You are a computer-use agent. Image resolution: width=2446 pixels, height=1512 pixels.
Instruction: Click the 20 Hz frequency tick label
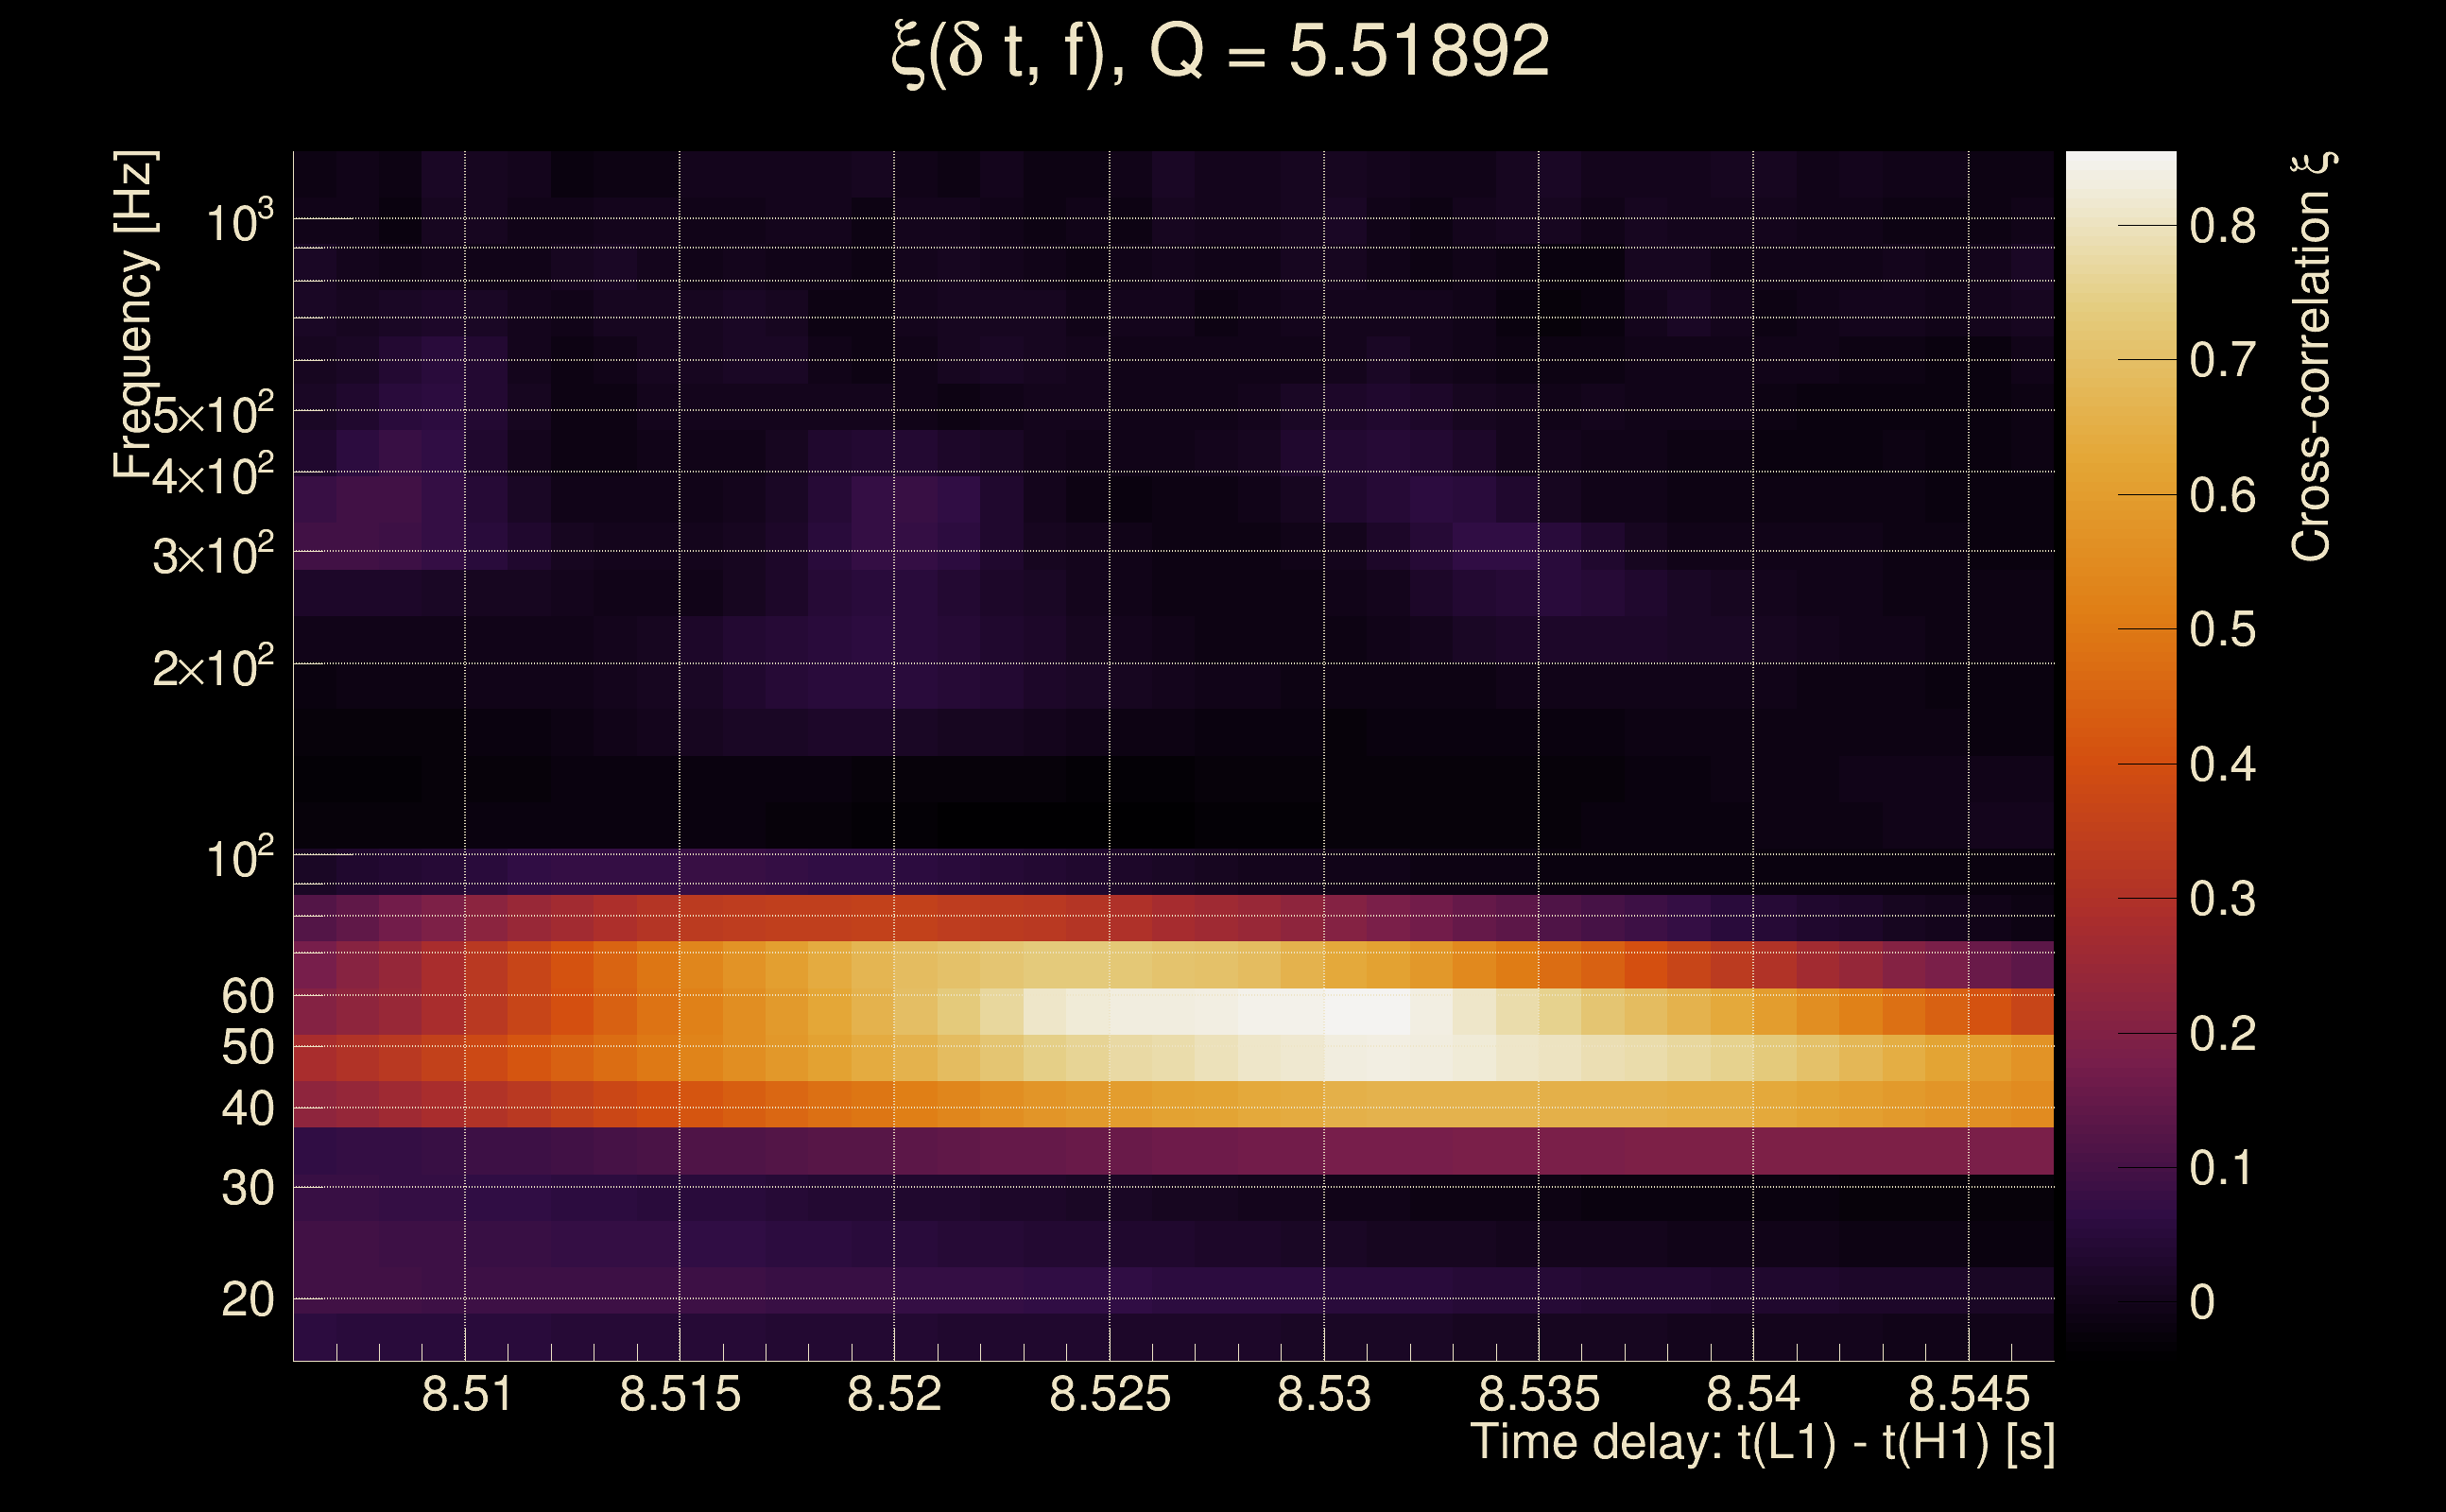[247, 1300]
